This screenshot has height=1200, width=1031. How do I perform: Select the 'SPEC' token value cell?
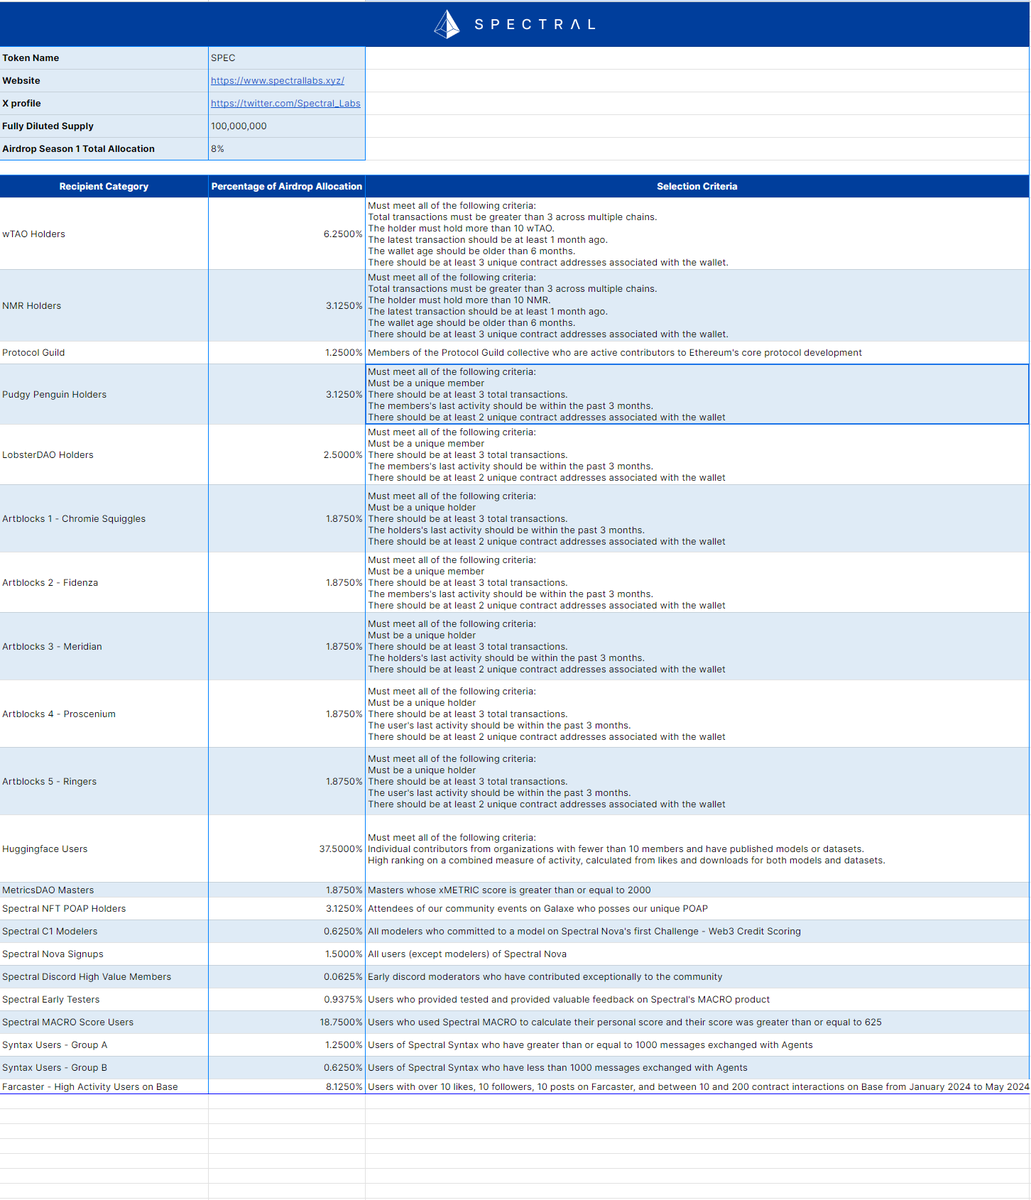click(x=287, y=58)
